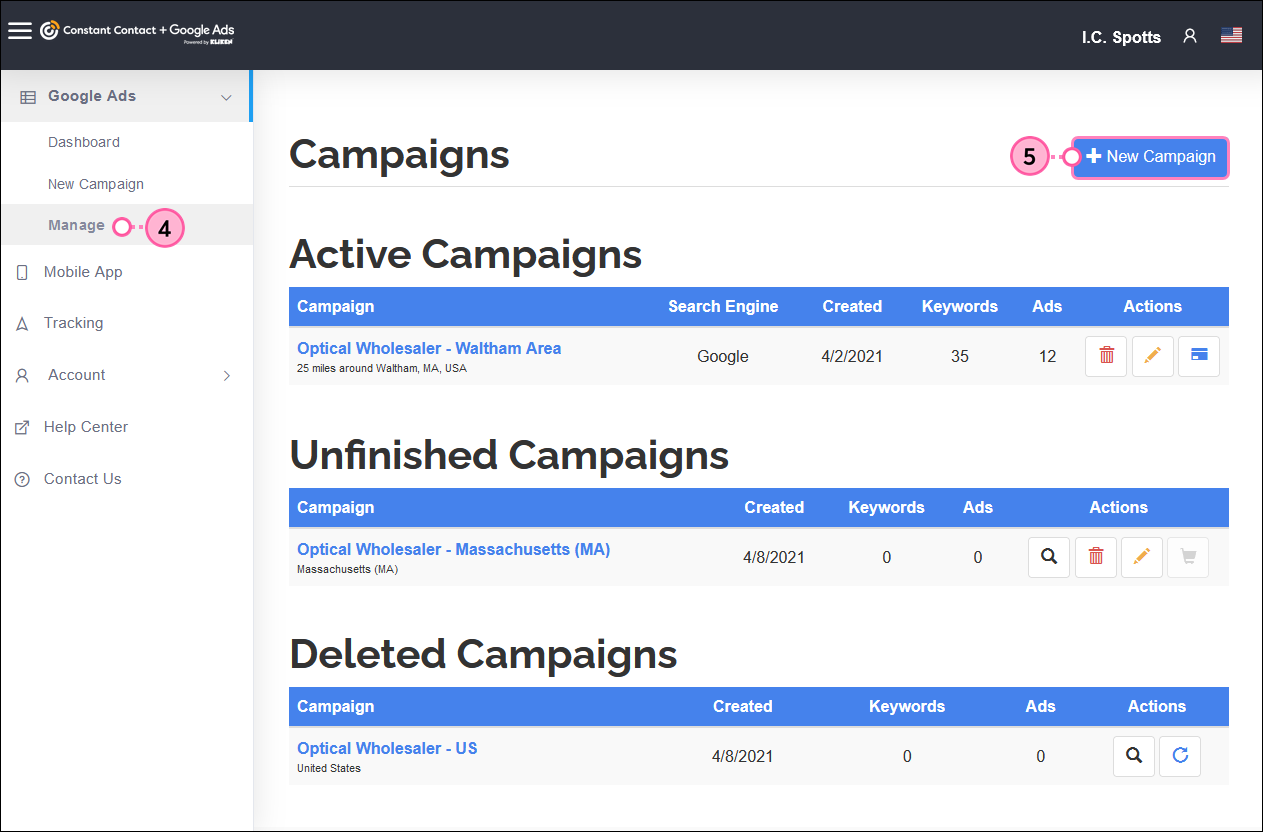
Task: Go to the Tracking section
Action: pos(73,323)
